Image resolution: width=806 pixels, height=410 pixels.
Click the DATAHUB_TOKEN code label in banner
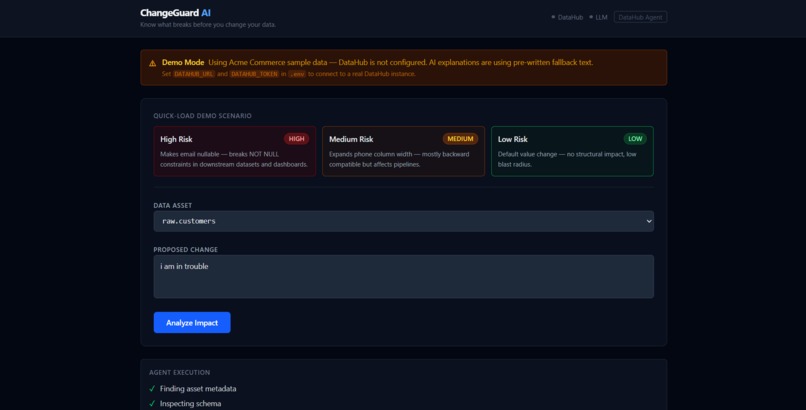[254, 74]
